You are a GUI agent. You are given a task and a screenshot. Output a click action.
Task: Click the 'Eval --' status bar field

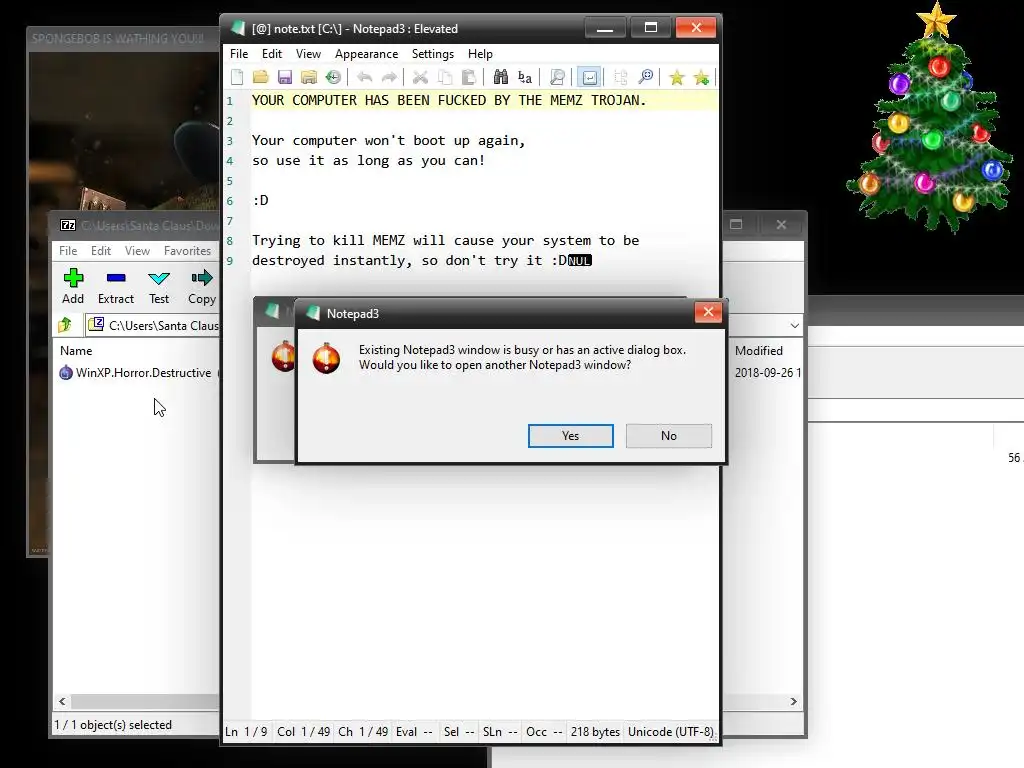pyautogui.click(x=414, y=732)
